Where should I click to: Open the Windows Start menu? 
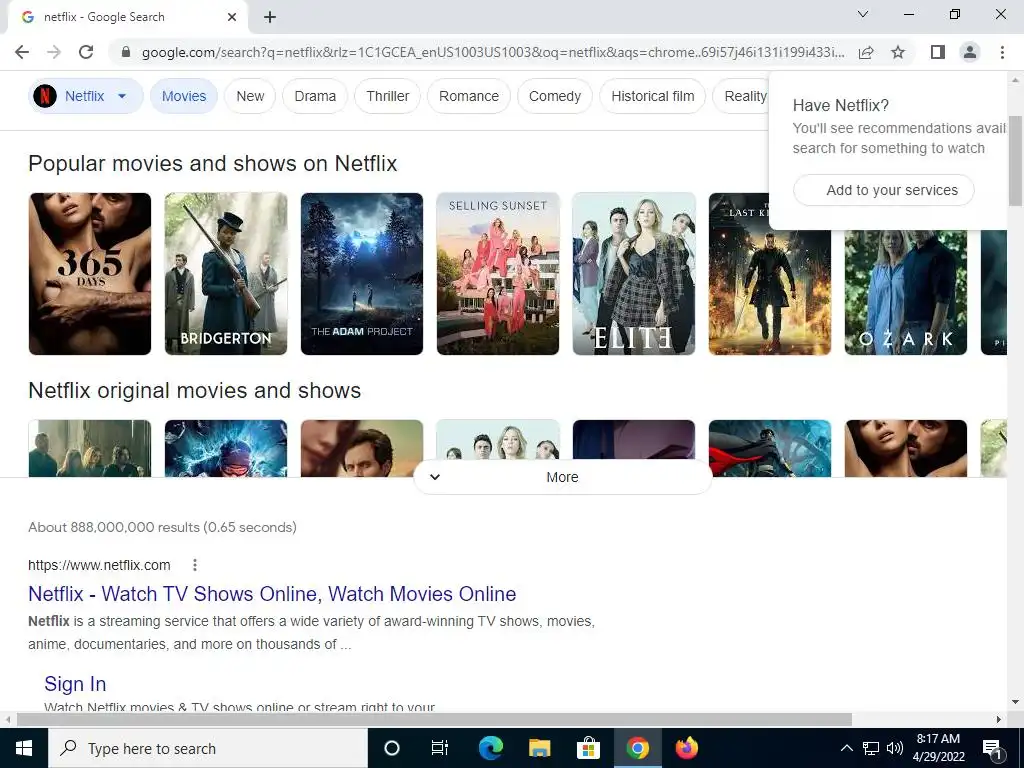click(x=24, y=748)
